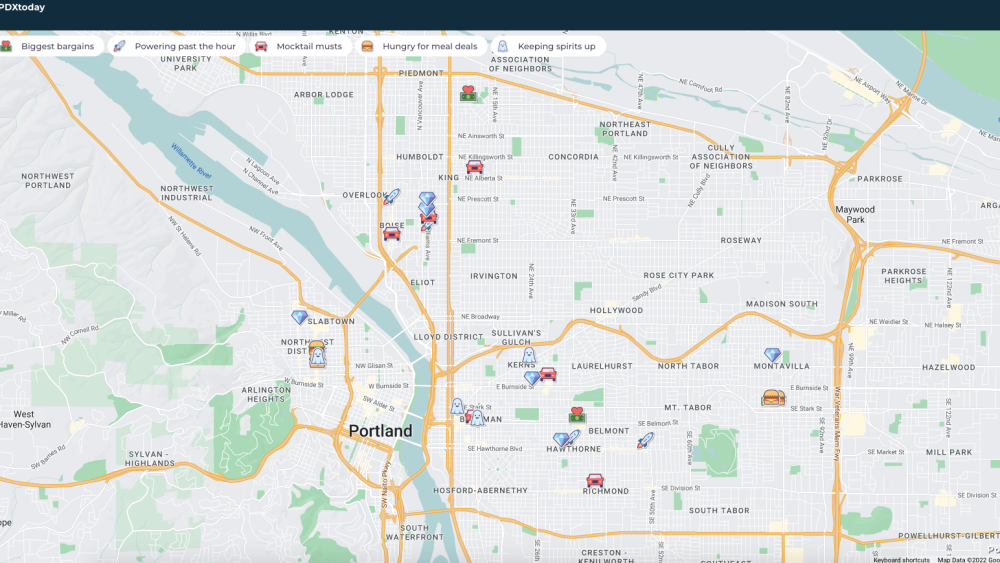The width and height of the screenshot is (1000, 563).
Task: Open Keyboard shortcuts on the map
Action: [x=901, y=560]
